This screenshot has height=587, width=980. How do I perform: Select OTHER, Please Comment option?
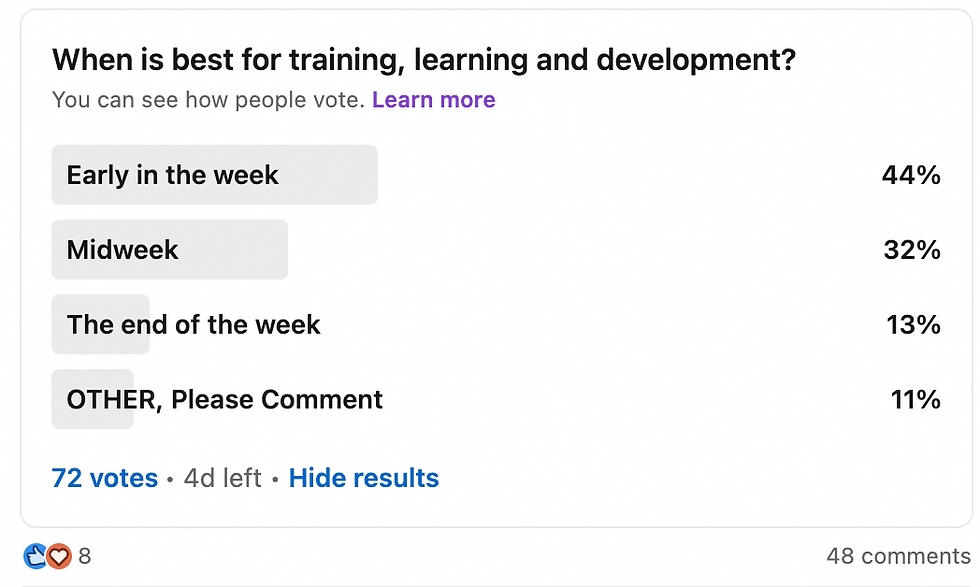[x=224, y=400]
